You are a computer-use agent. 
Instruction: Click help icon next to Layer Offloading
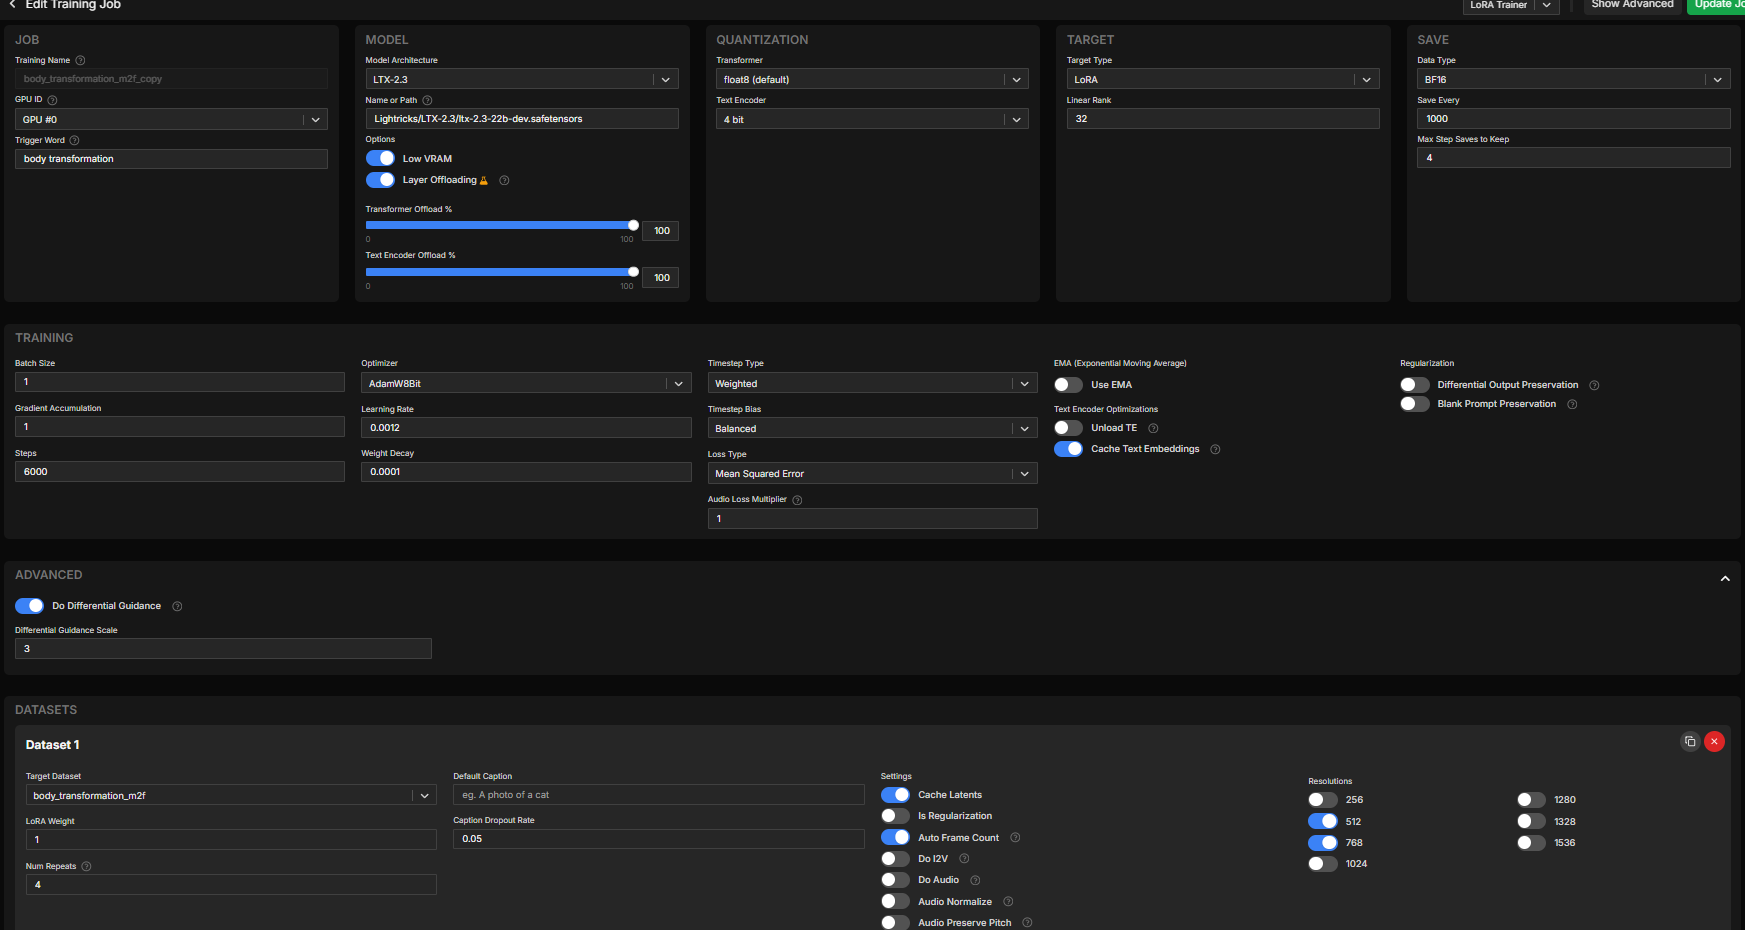point(504,181)
